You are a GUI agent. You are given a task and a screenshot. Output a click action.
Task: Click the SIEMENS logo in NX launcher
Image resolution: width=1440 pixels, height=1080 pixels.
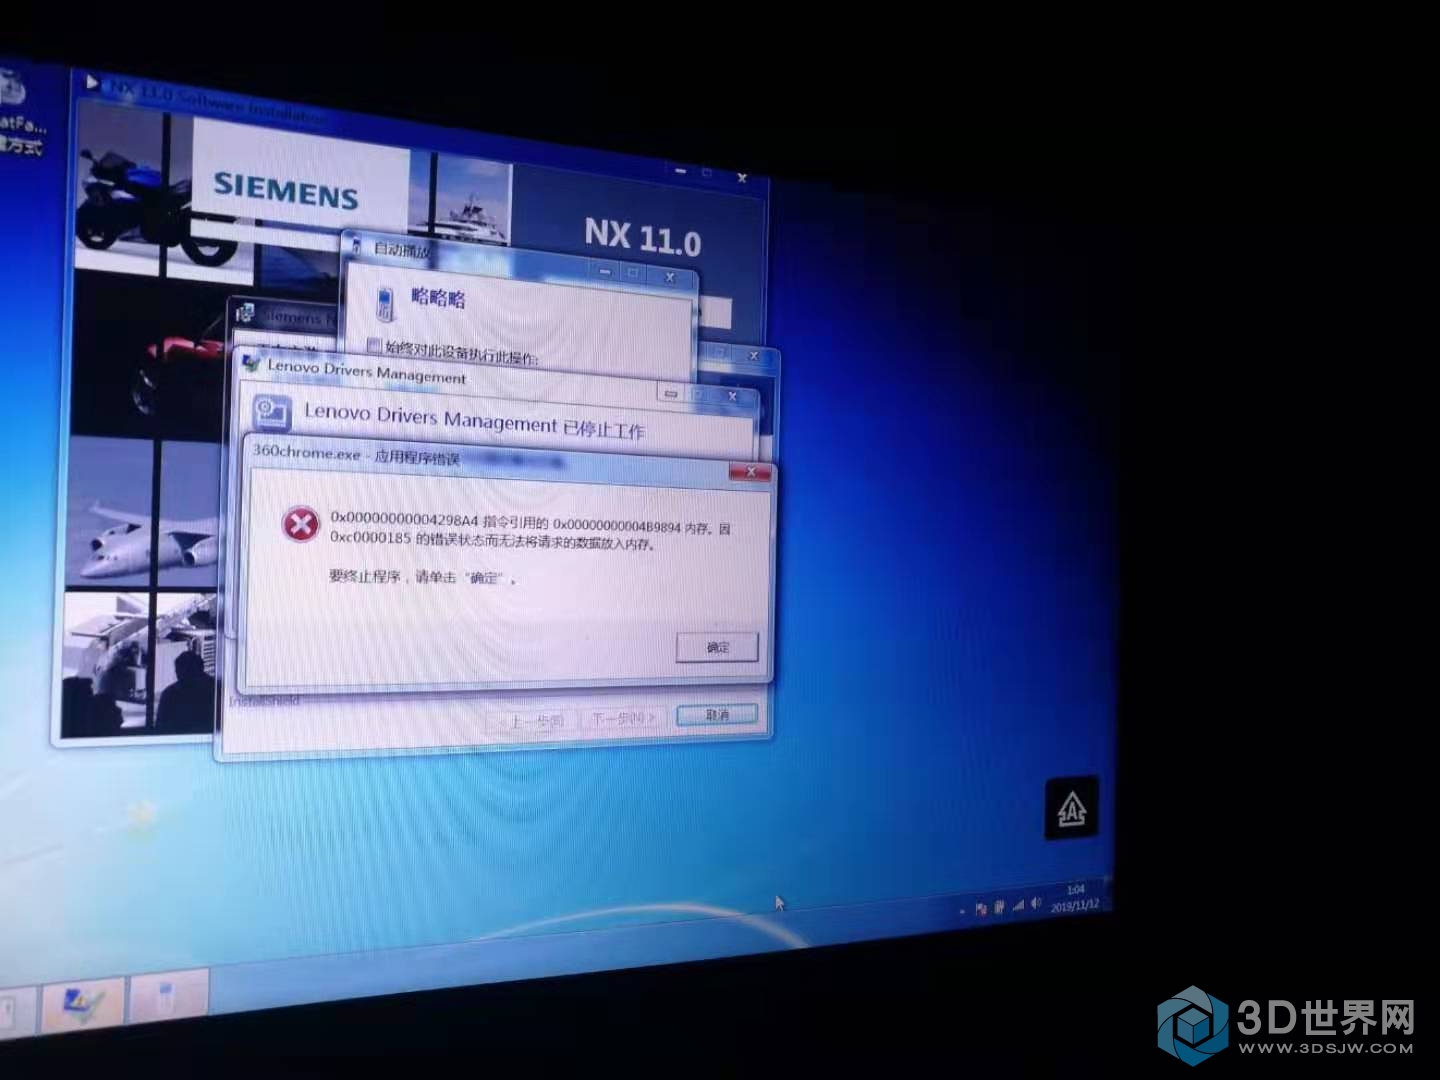285,190
